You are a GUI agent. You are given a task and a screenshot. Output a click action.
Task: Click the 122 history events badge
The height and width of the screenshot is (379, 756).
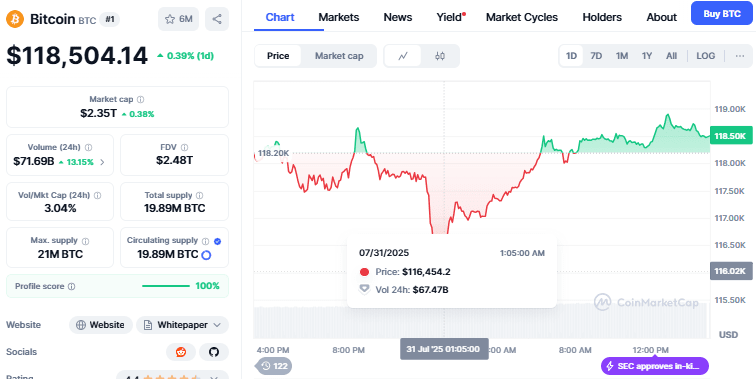[274, 366]
